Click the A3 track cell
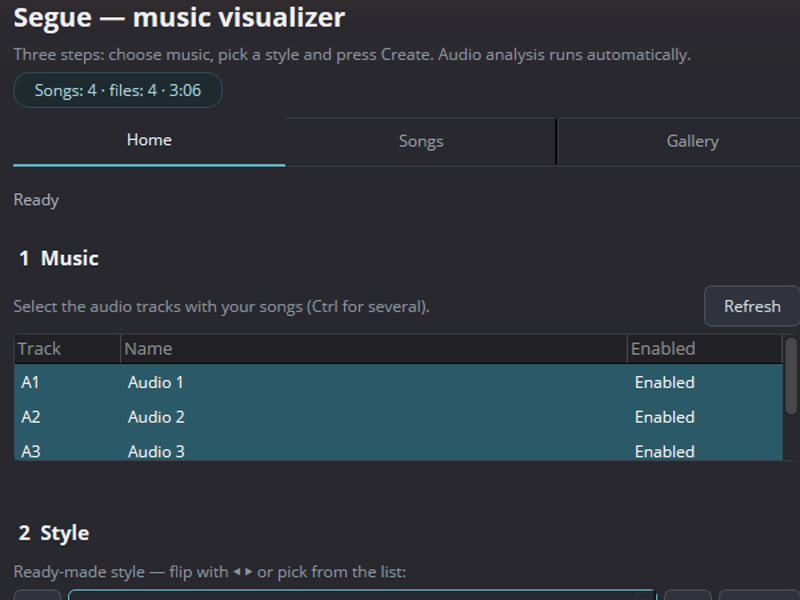This screenshot has width=800, height=600. pos(31,451)
